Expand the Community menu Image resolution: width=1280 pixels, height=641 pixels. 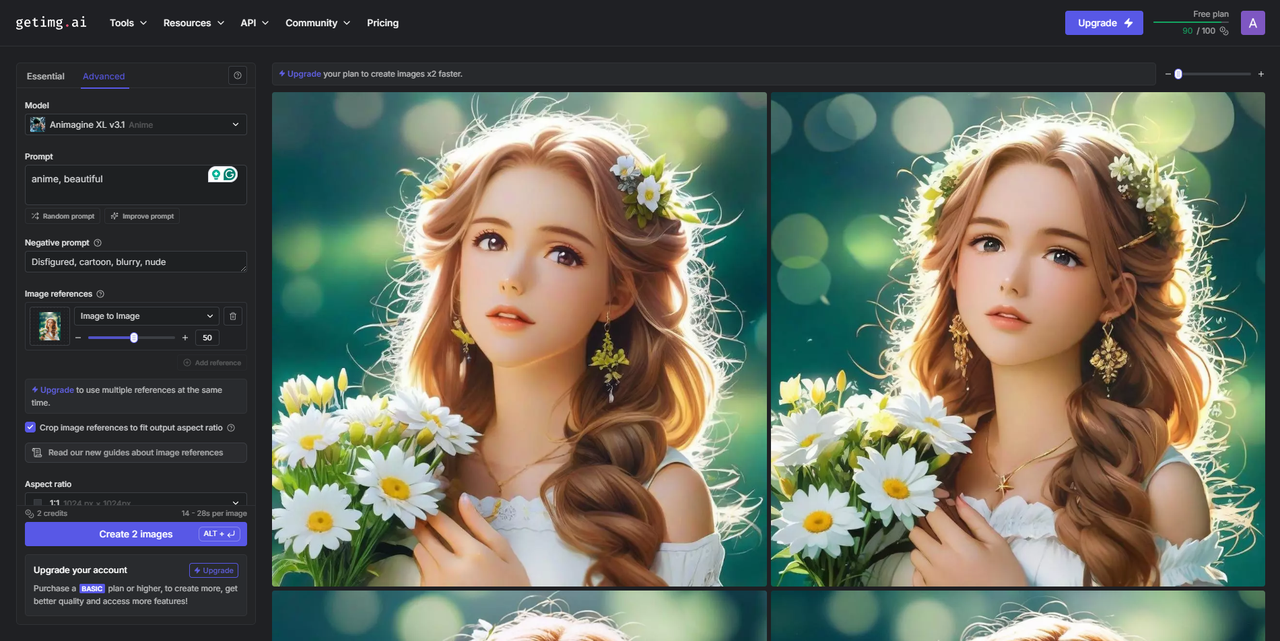click(x=318, y=23)
